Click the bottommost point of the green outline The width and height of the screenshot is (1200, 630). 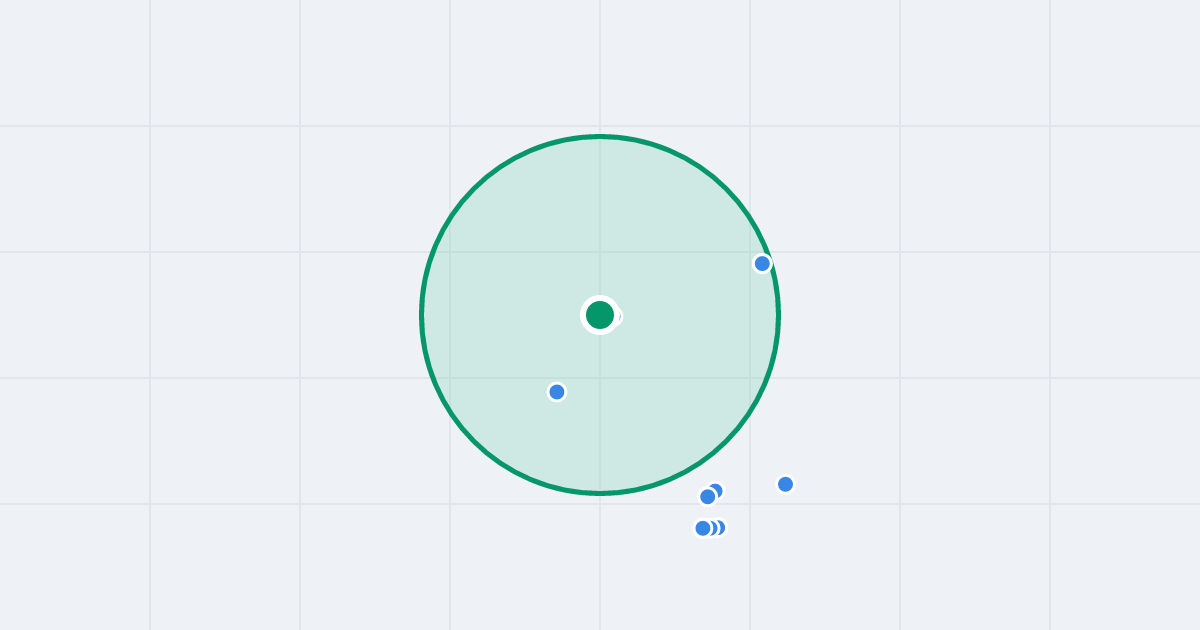click(x=600, y=493)
